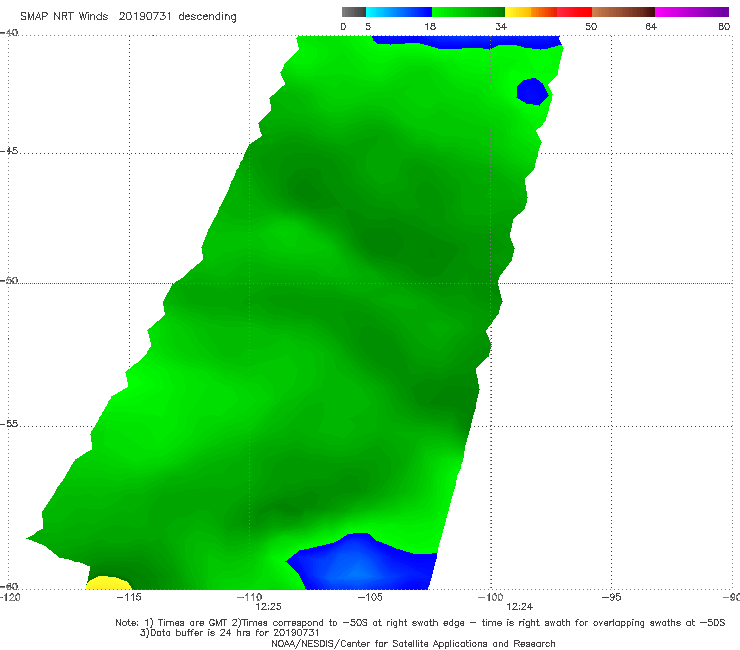Click the note '3)Data buffer is 24 hrs'
This screenshot has width=740, height=650.
tap(230, 633)
